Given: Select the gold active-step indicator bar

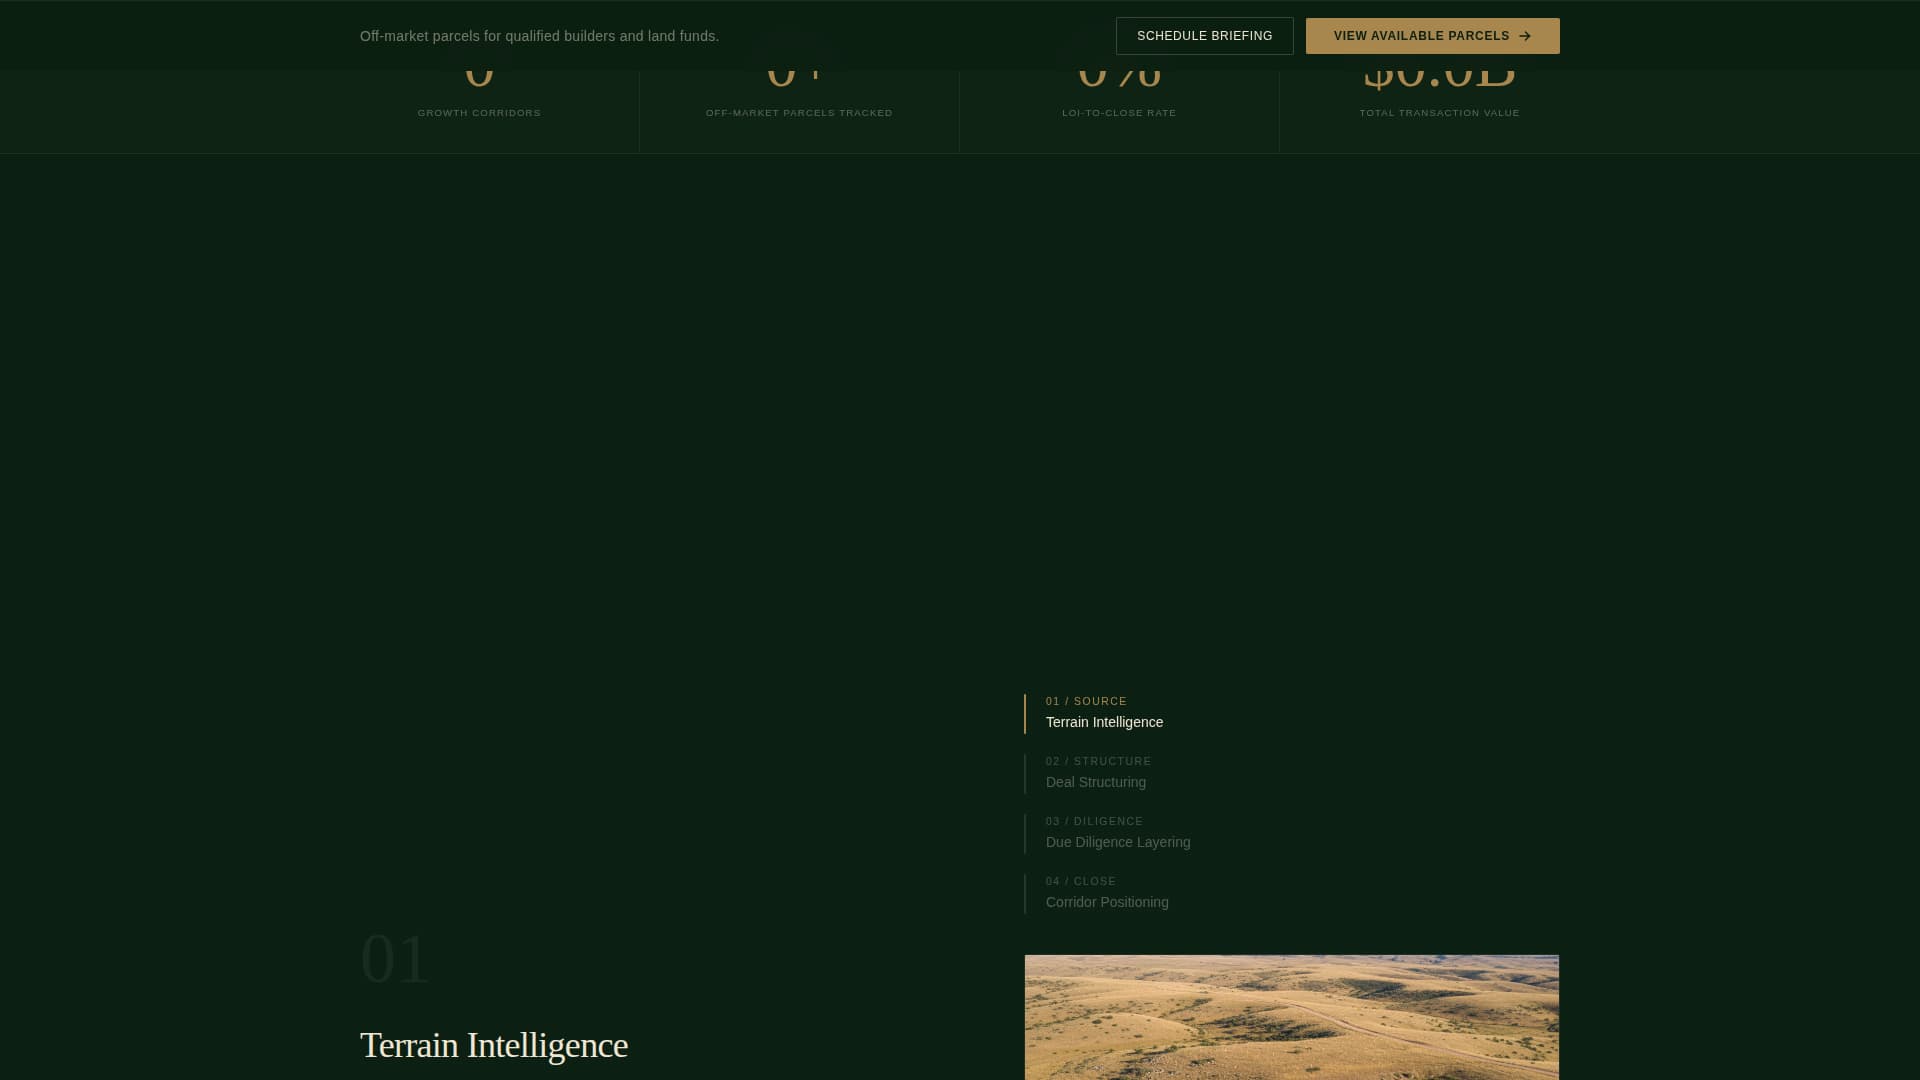Looking at the screenshot, I should tap(1026, 713).
